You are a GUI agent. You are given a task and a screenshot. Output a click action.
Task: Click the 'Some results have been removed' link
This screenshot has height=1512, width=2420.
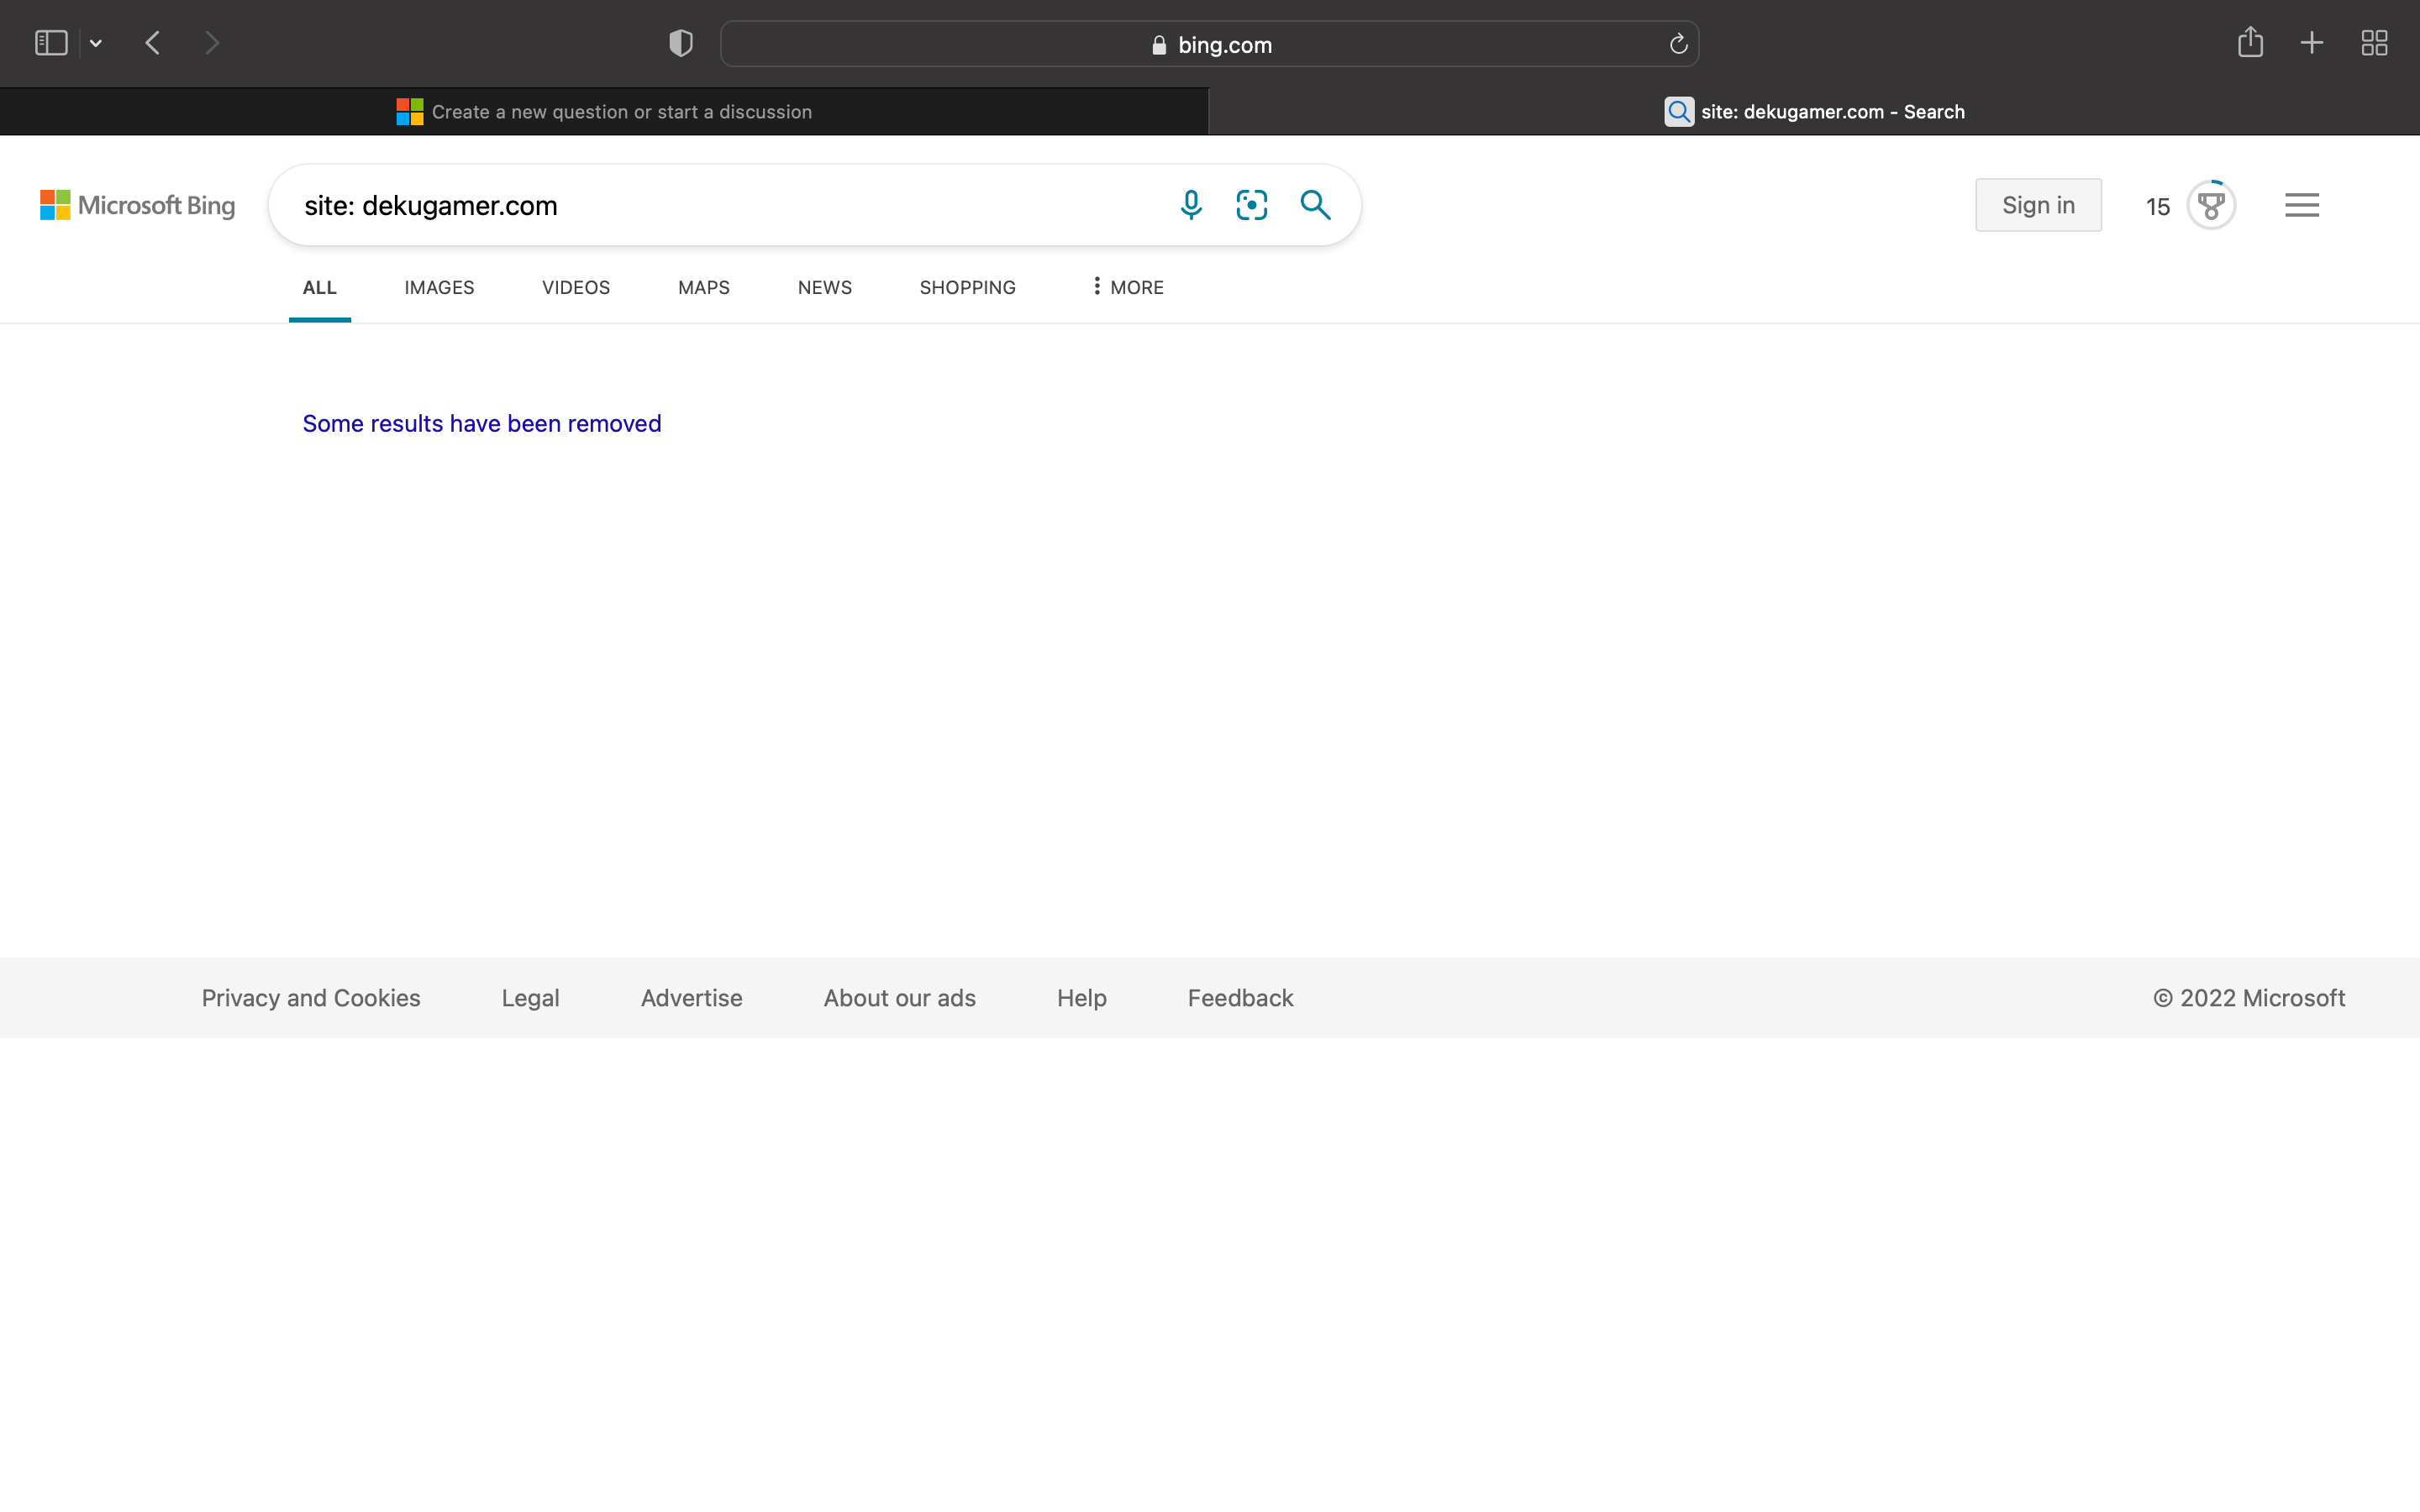pyautogui.click(x=481, y=423)
